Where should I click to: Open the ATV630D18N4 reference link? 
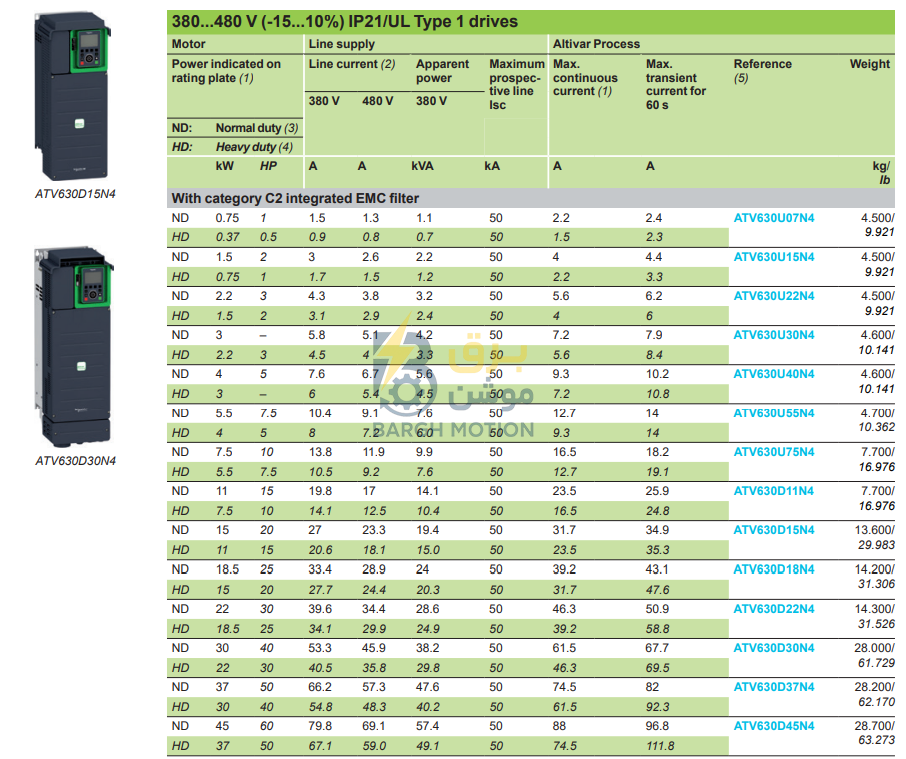click(x=774, y=570)
